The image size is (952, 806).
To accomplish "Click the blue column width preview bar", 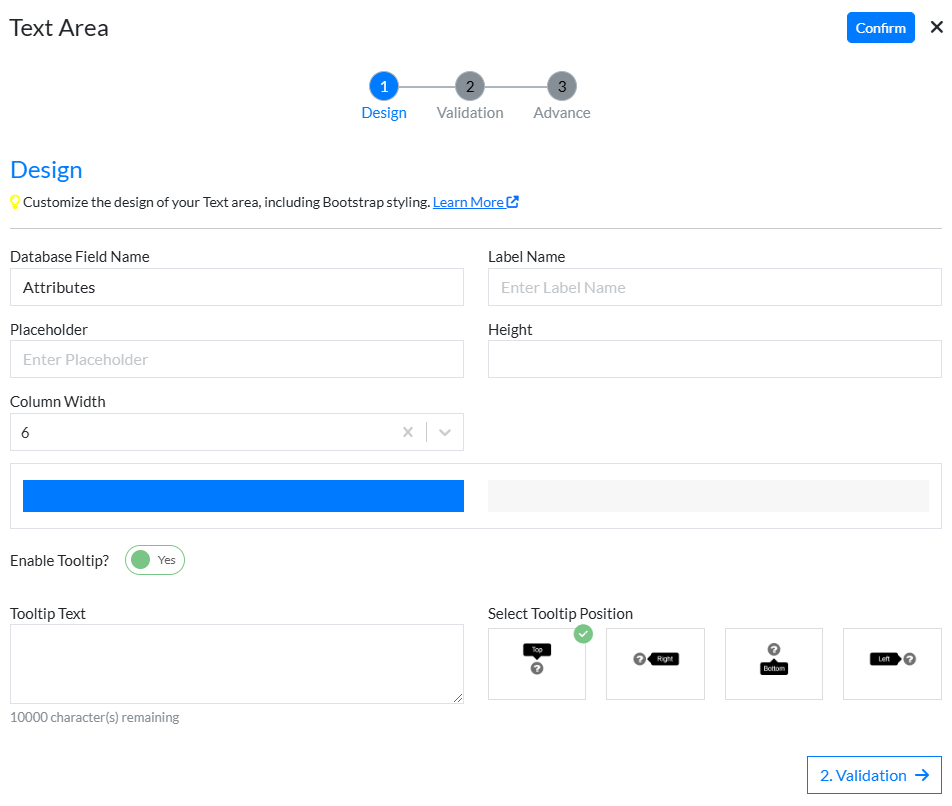I will click(243, 496).
